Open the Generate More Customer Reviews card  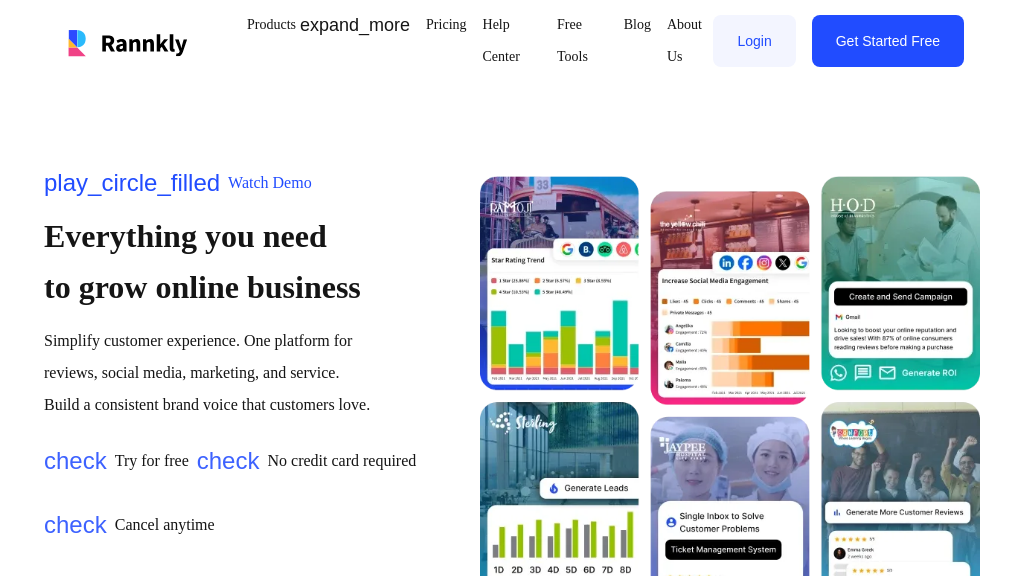(x=901, y=489)
